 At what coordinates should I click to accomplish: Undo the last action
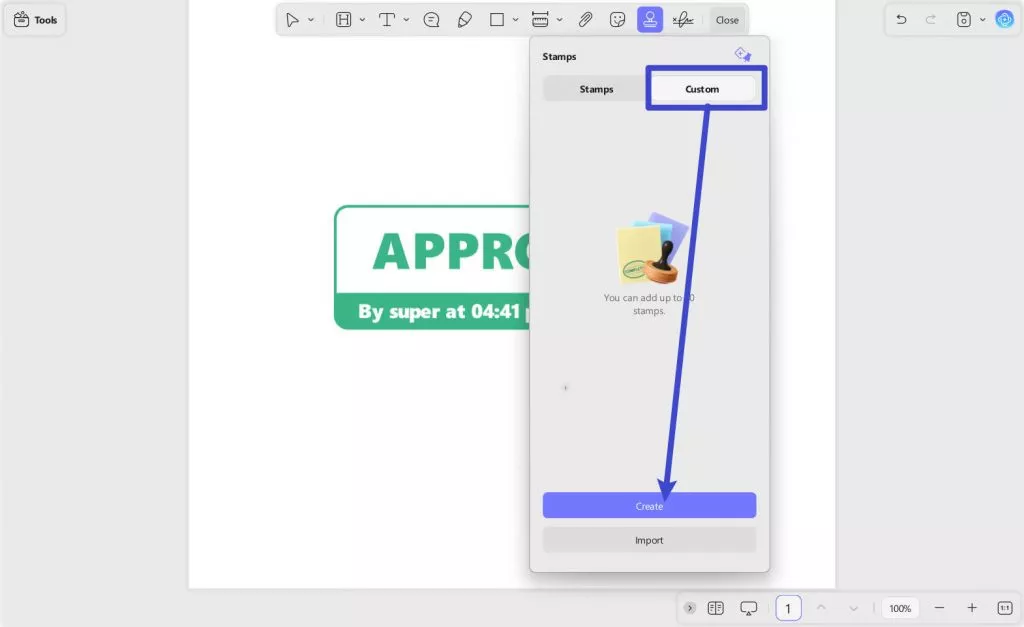[901, 20]
